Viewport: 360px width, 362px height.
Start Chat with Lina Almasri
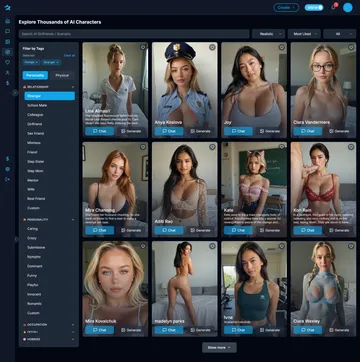(100, 131)
